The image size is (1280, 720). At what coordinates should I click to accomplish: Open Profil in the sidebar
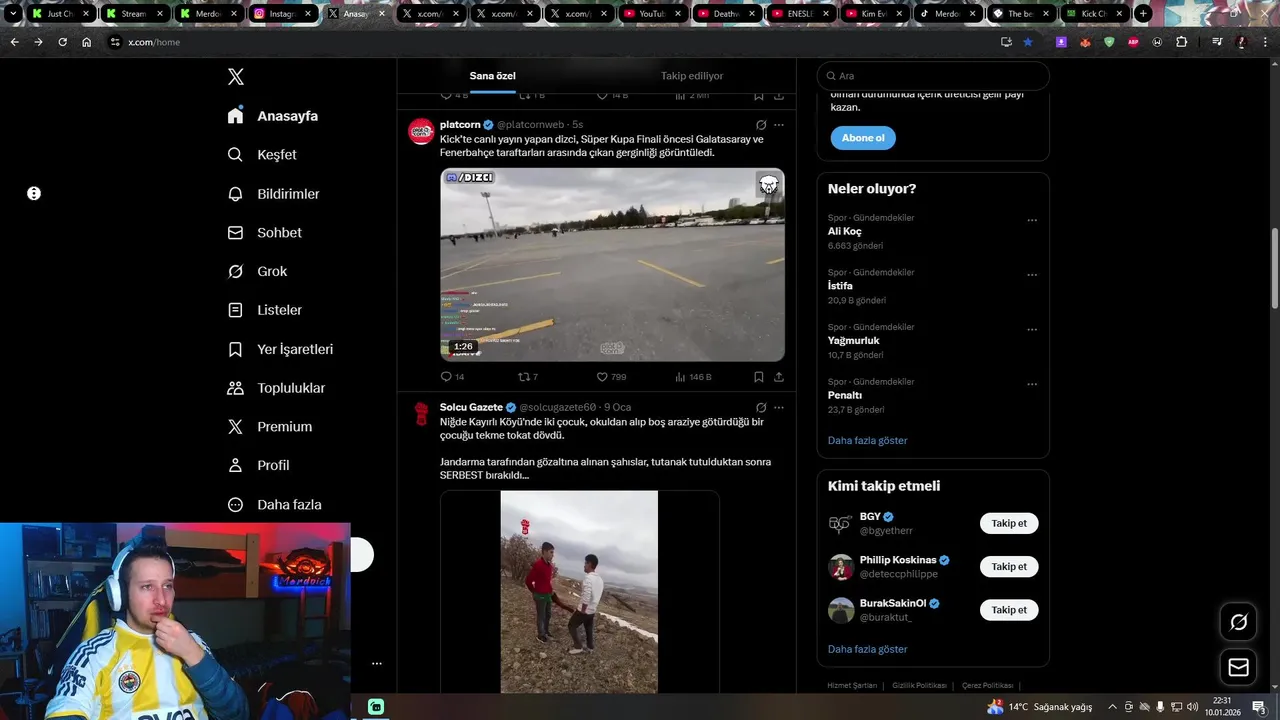pos(258,465)
